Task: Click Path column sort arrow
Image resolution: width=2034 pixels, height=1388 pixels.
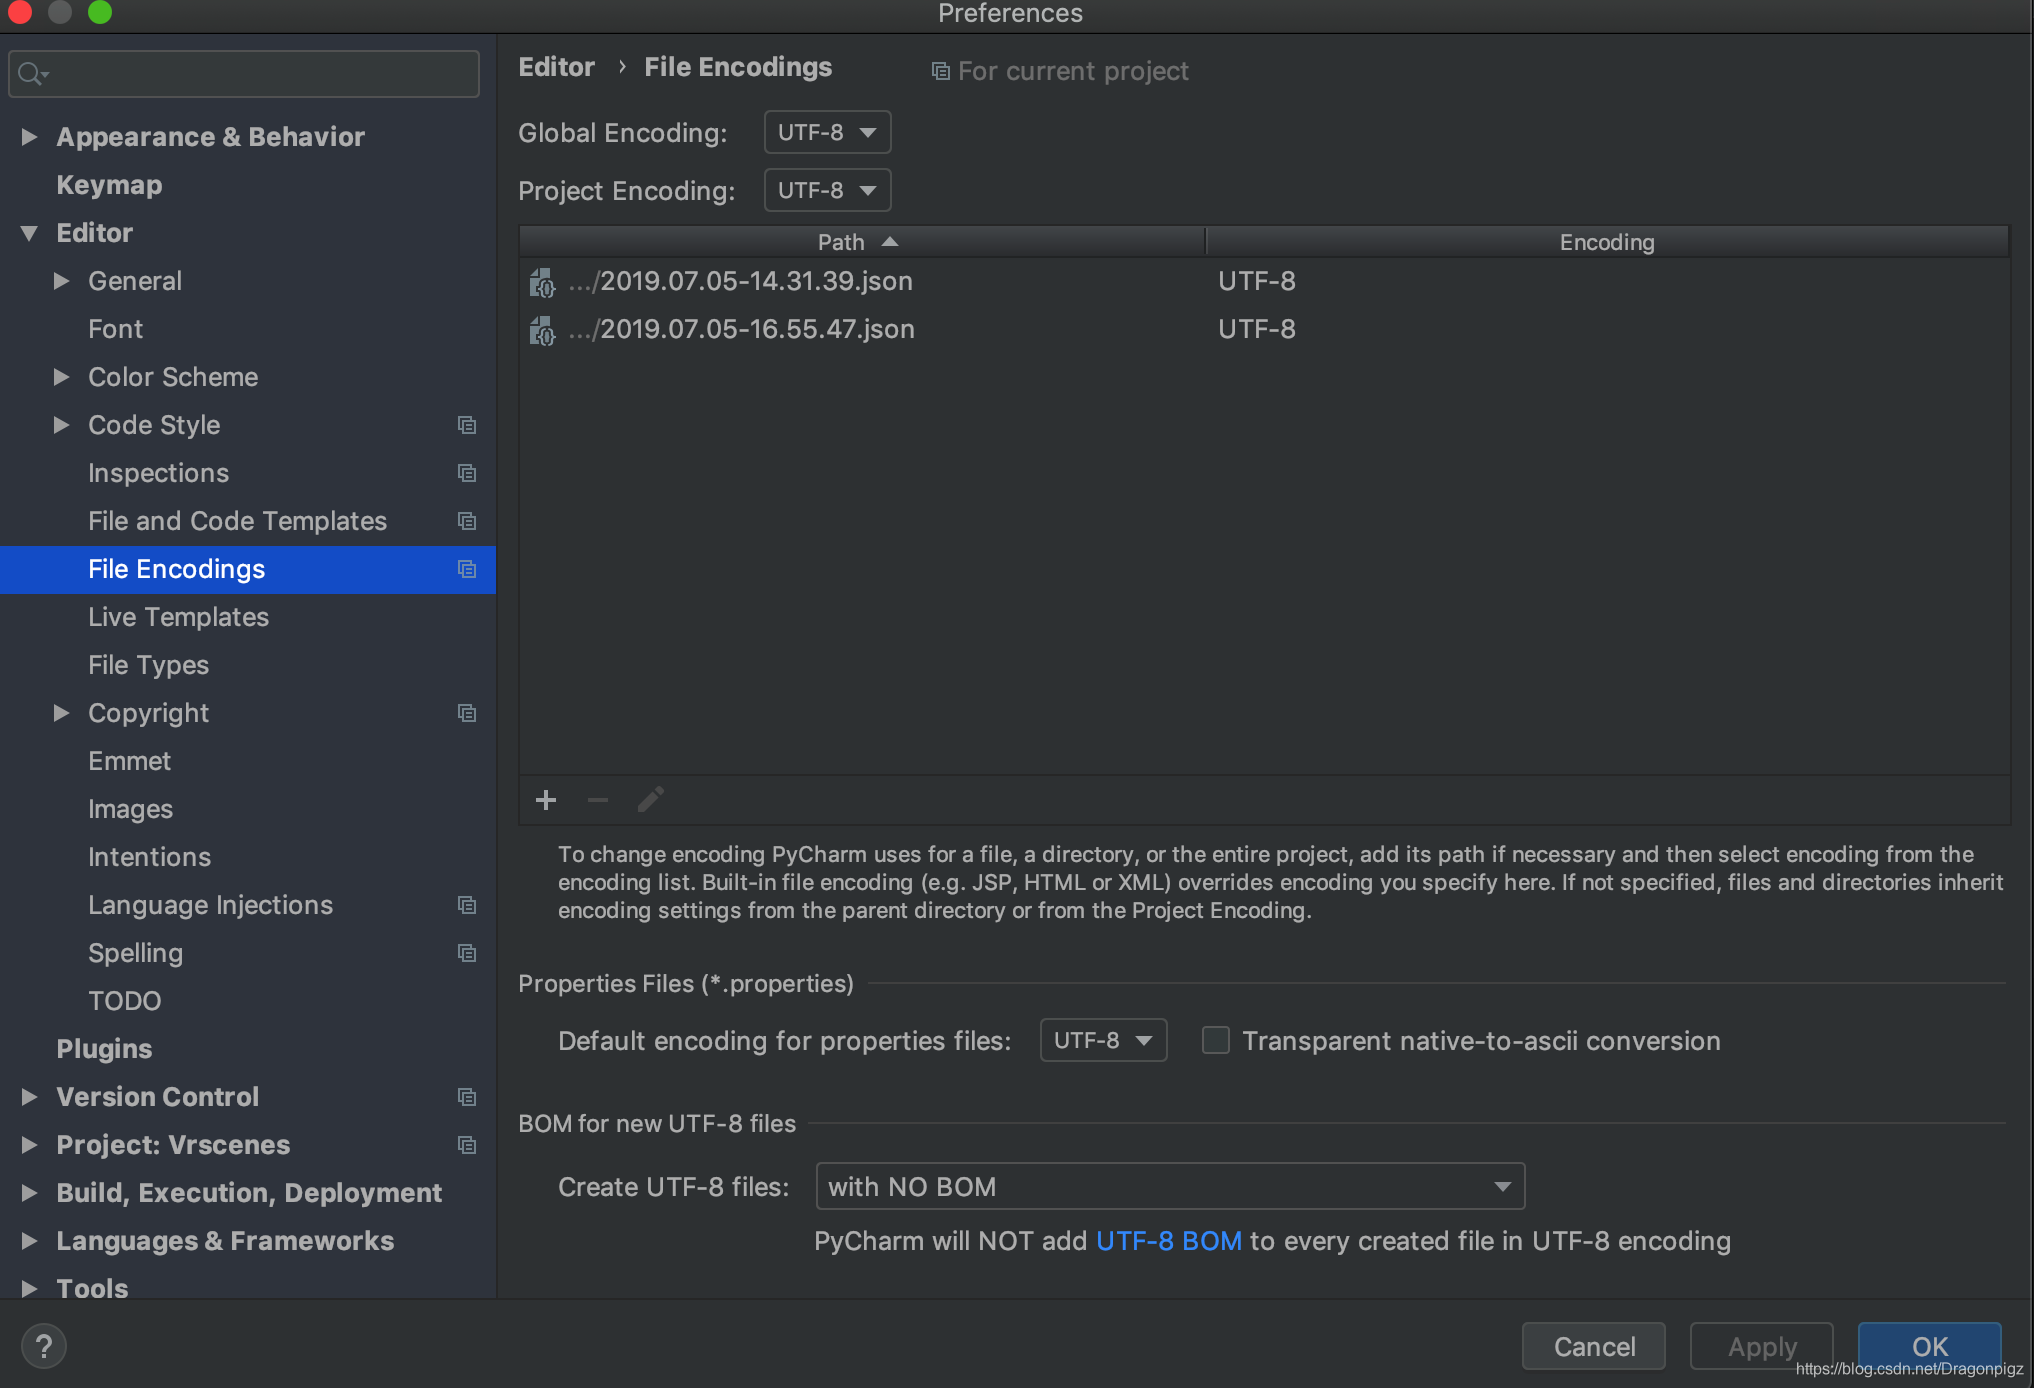Action: click(x=890, y=242)
